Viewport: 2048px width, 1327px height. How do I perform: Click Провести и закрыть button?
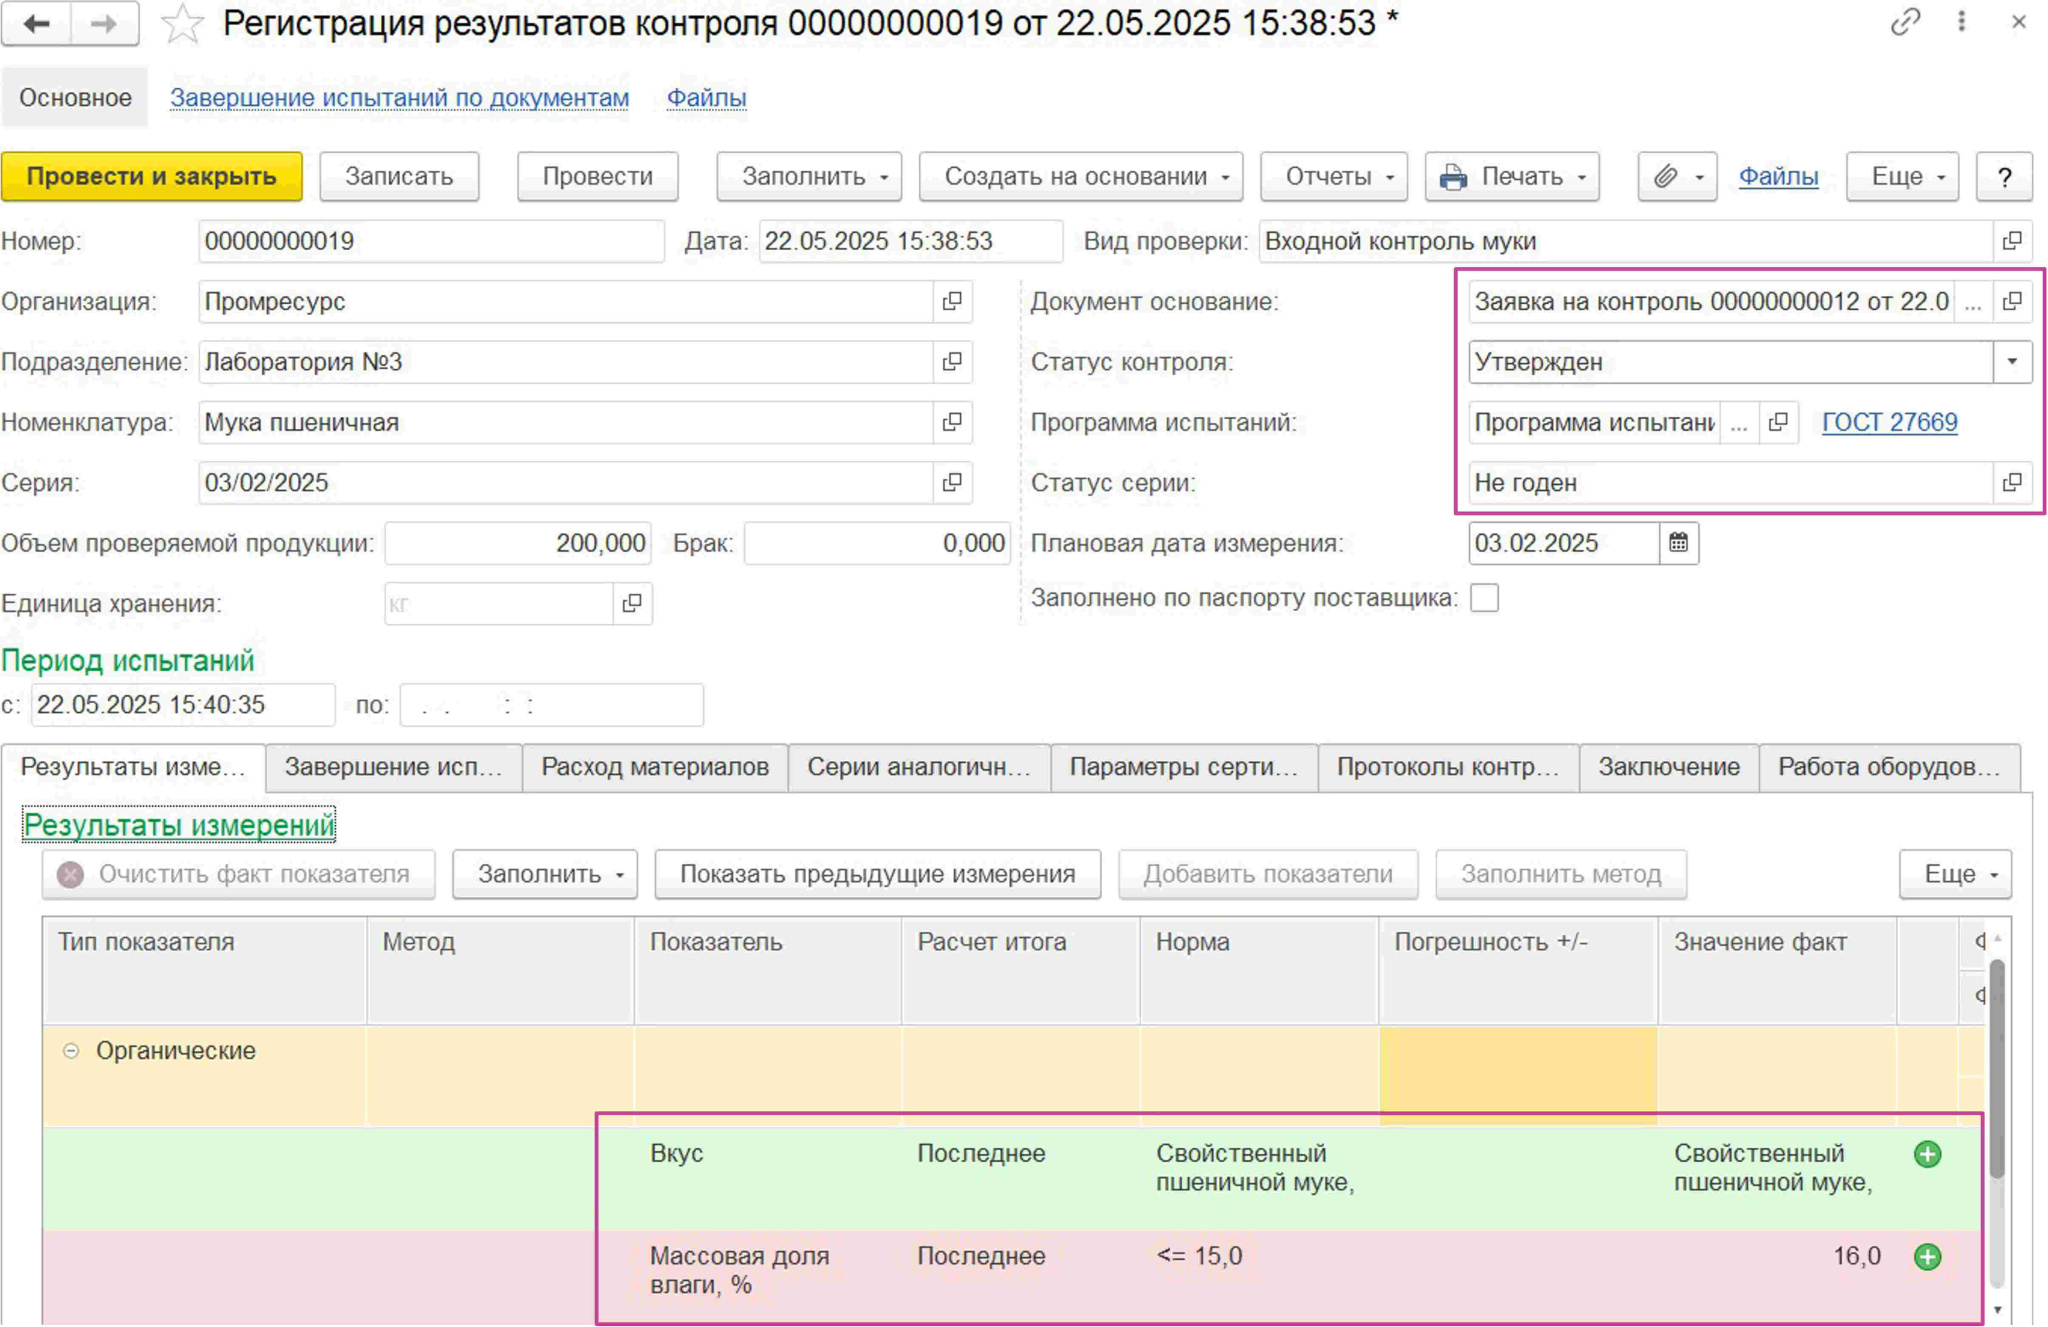152,177
